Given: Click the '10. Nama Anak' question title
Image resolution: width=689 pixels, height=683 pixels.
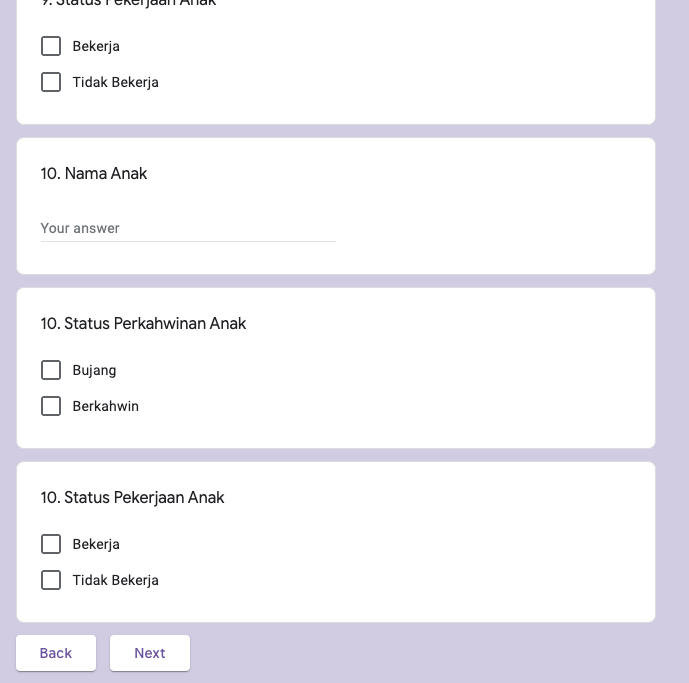Looking at the screenshot, I should click(x=94, y=174).
